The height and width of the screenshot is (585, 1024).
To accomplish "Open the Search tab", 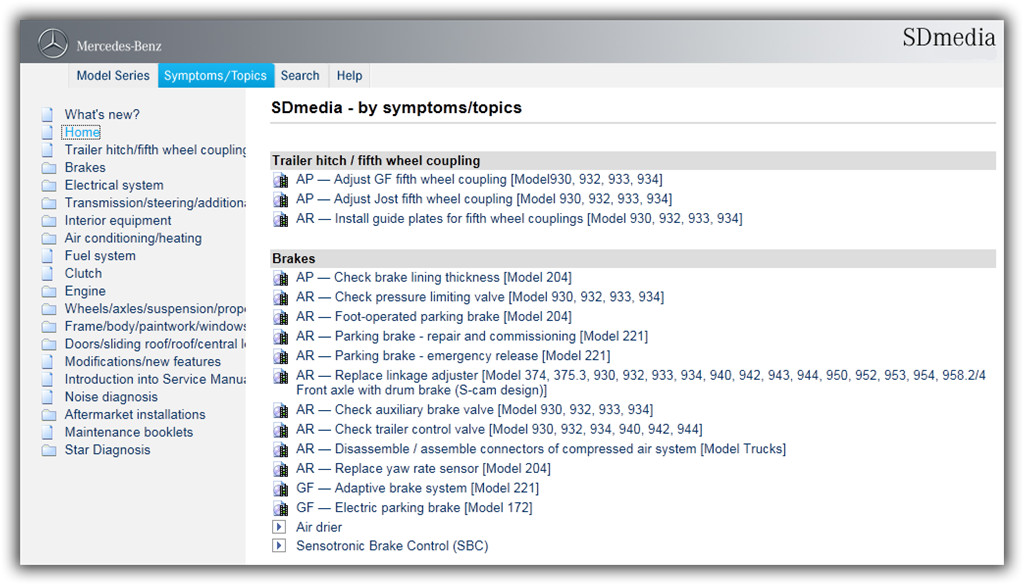I will (x=300, y=76).
